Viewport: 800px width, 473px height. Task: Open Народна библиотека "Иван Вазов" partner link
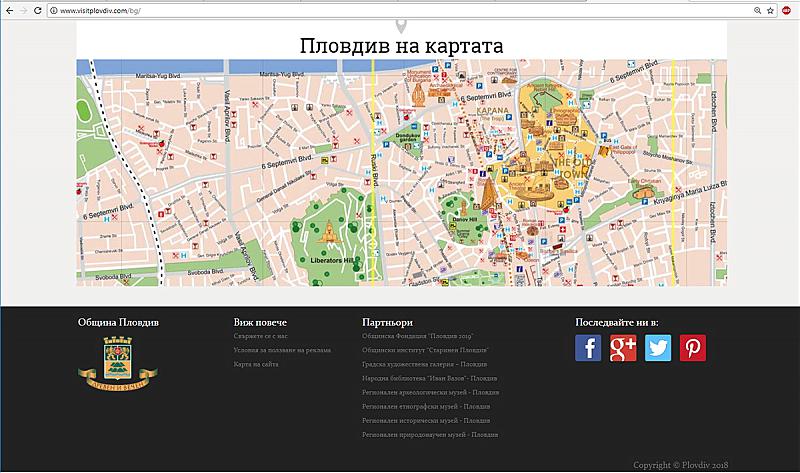click(430, 378)
